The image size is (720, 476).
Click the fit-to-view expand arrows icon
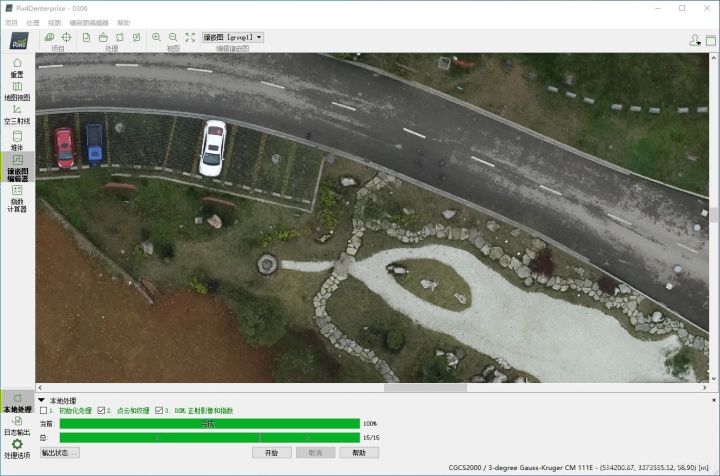tap(190, 37)
